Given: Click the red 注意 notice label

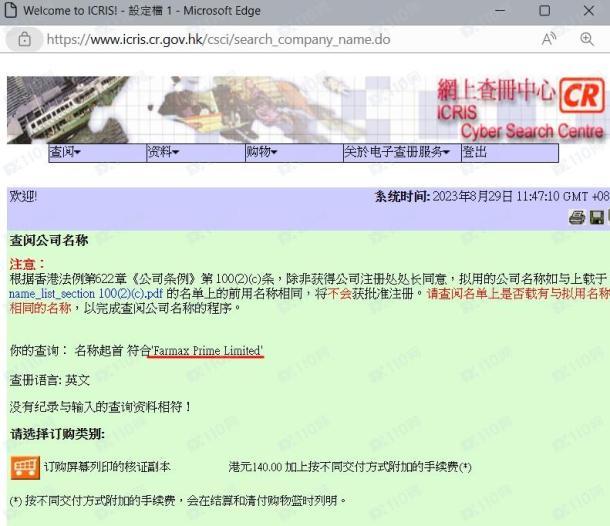Looking at the screenshot, I should pyautogui.click(x=27, y=265).
